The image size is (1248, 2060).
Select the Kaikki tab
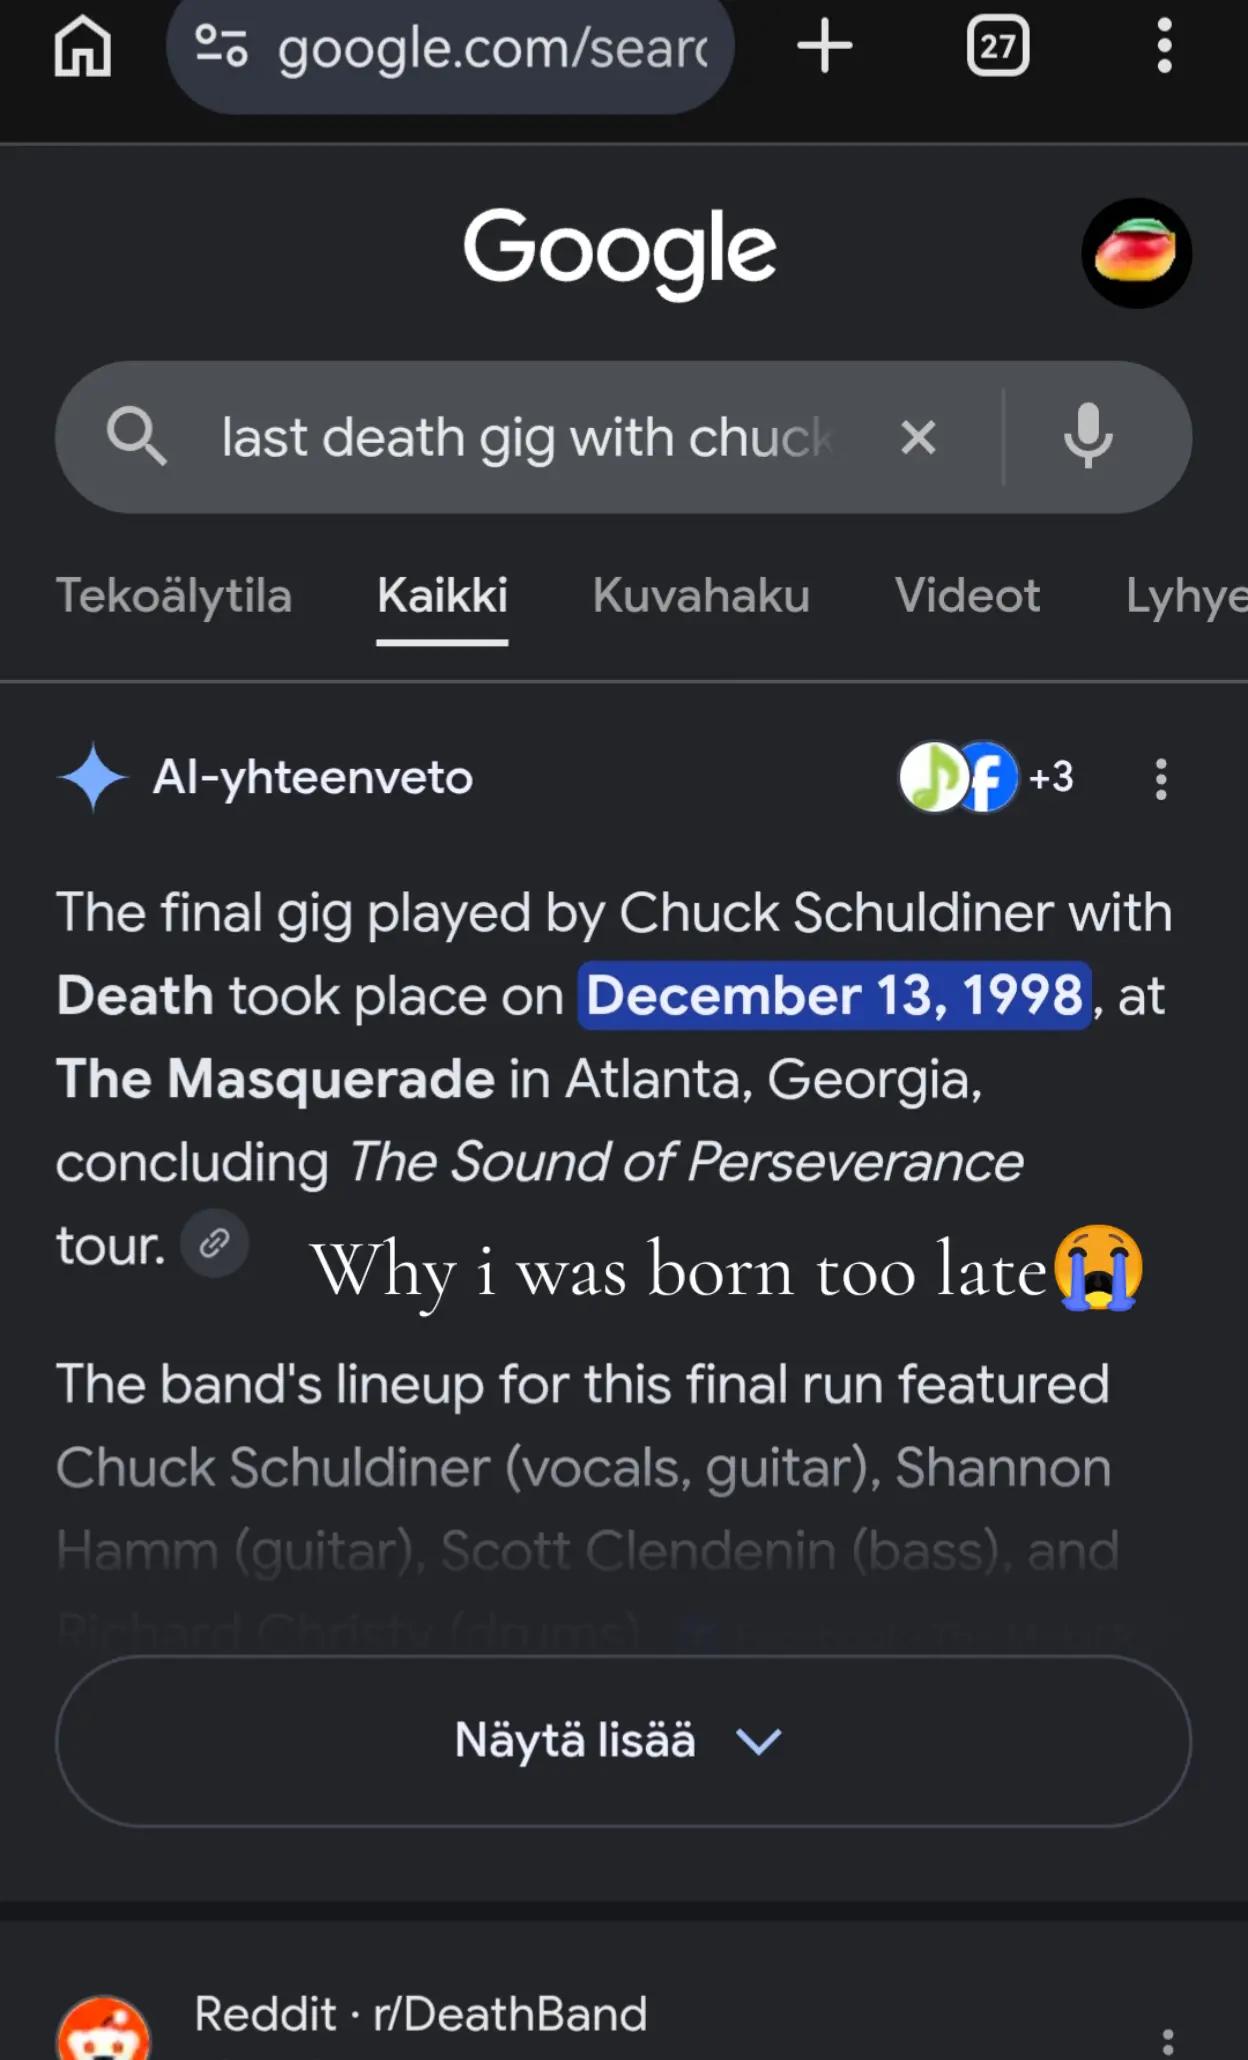click(x=442, y=597)
